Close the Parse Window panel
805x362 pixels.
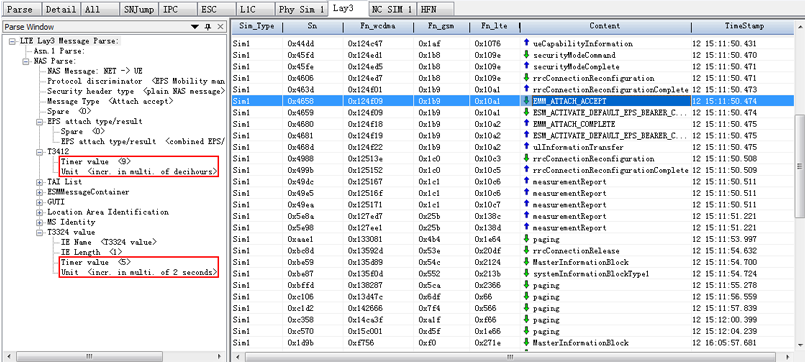220,27
